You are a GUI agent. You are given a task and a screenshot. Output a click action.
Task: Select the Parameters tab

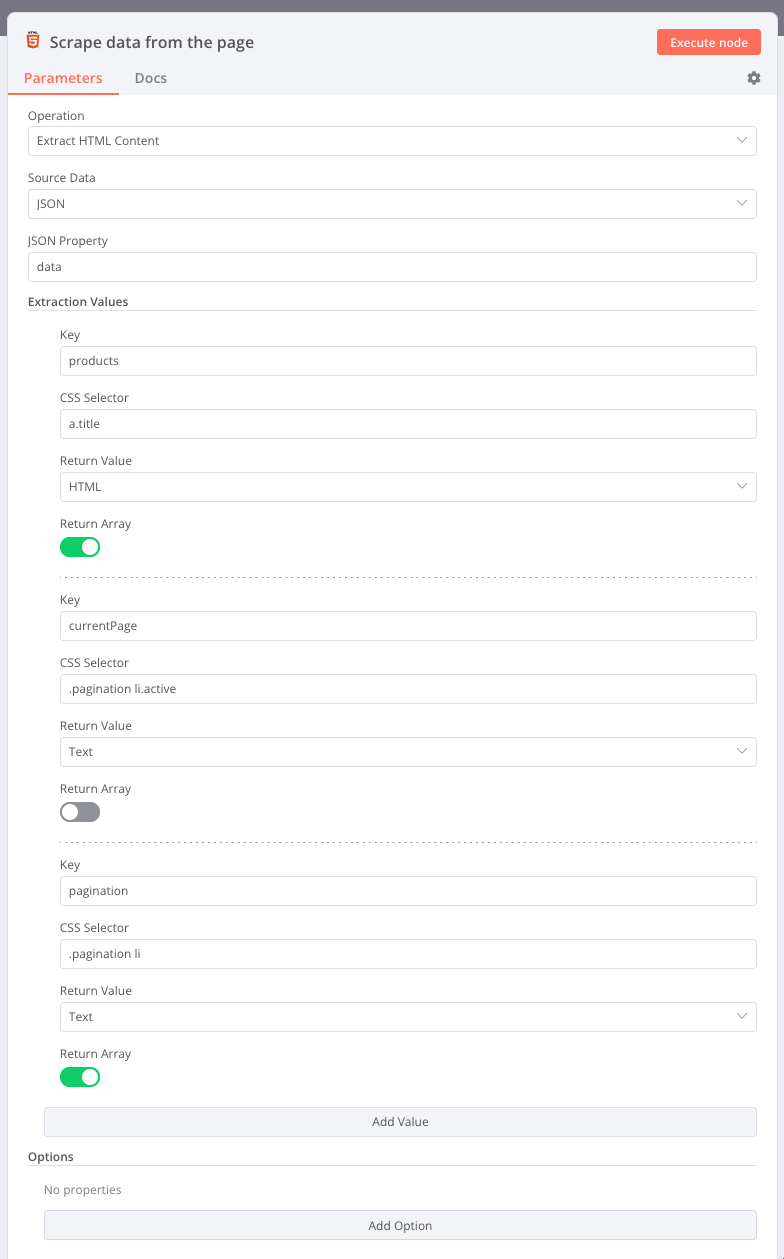[x=63, y=77]
